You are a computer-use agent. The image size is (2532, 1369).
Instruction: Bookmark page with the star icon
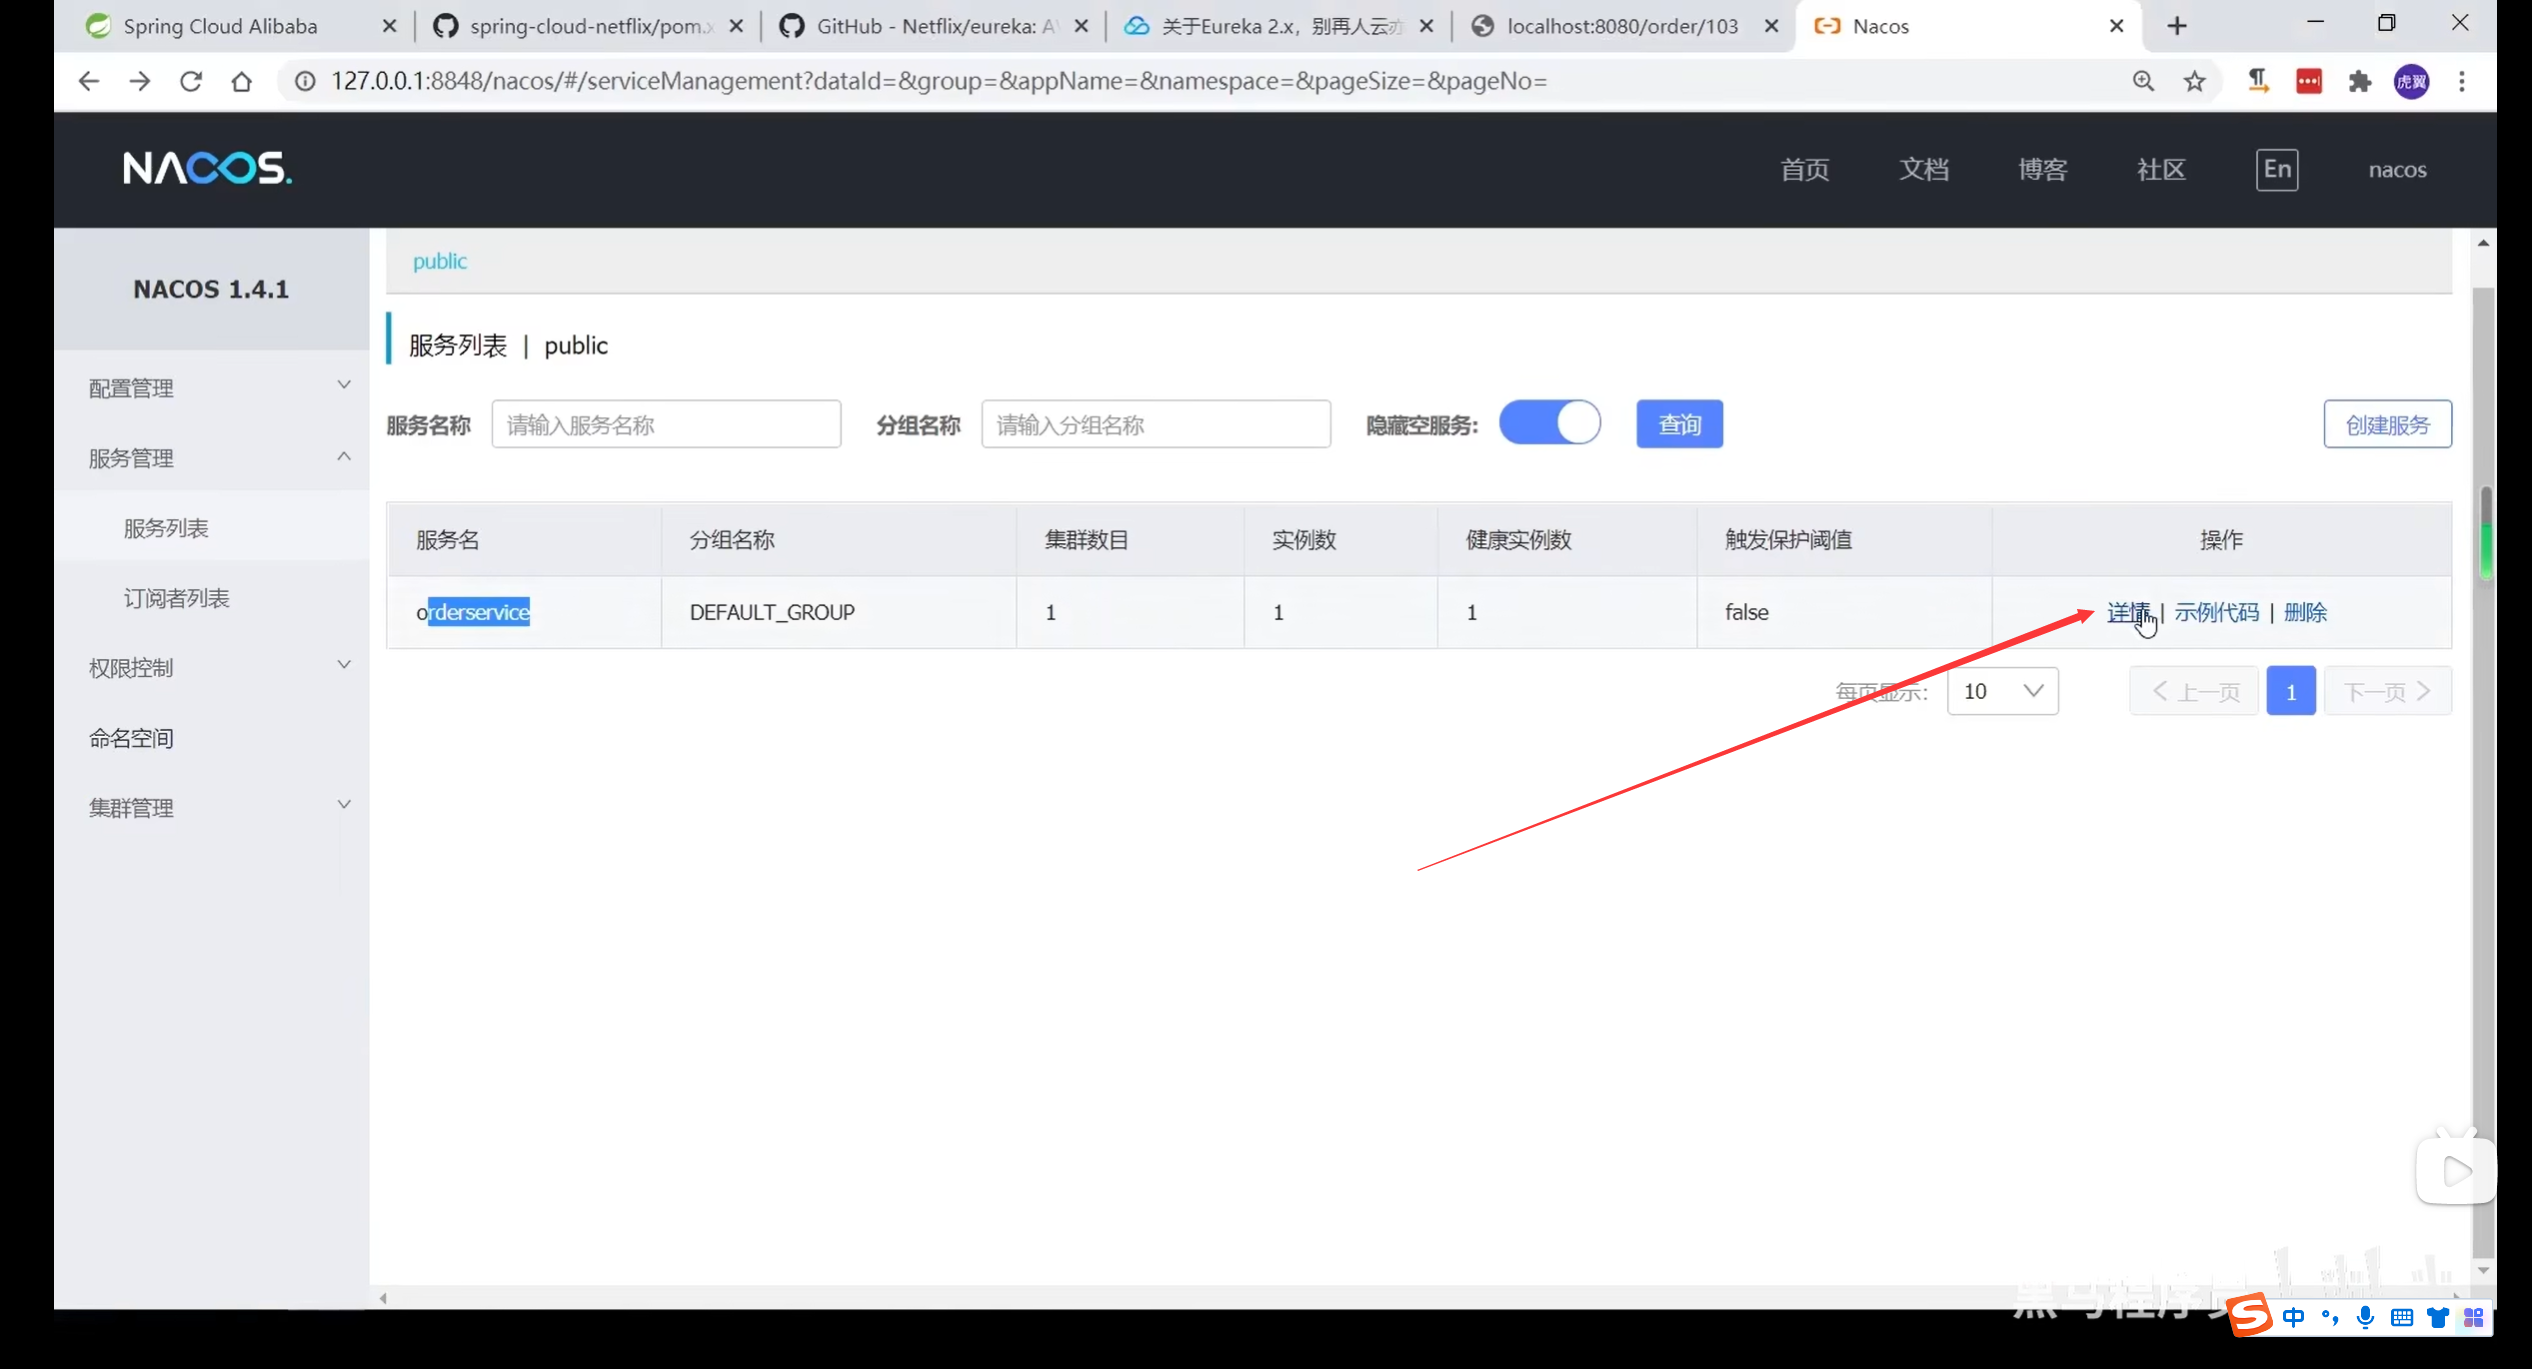coord(2194,81)
